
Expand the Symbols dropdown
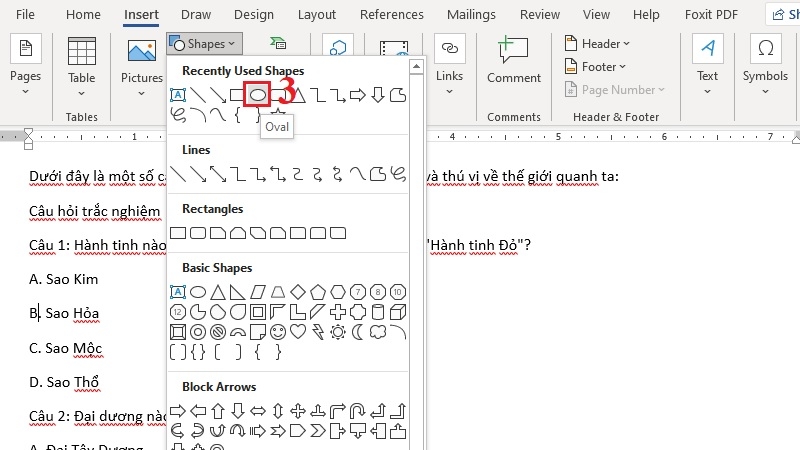click(765, 65)
